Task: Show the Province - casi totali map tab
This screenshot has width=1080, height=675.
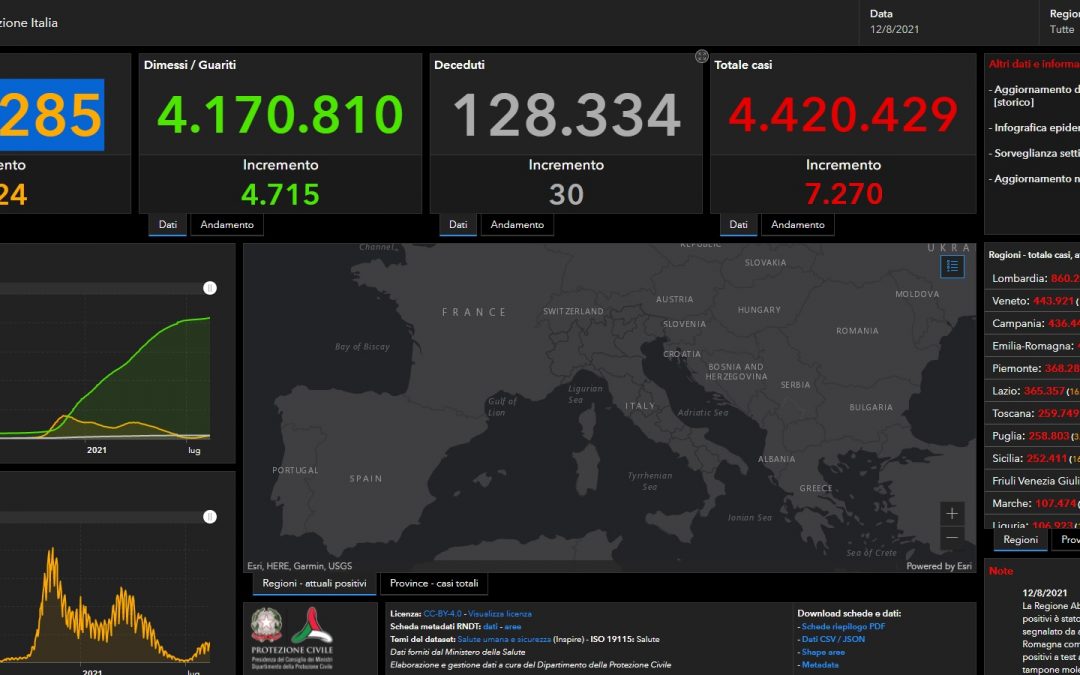Action: pos(434,583)
